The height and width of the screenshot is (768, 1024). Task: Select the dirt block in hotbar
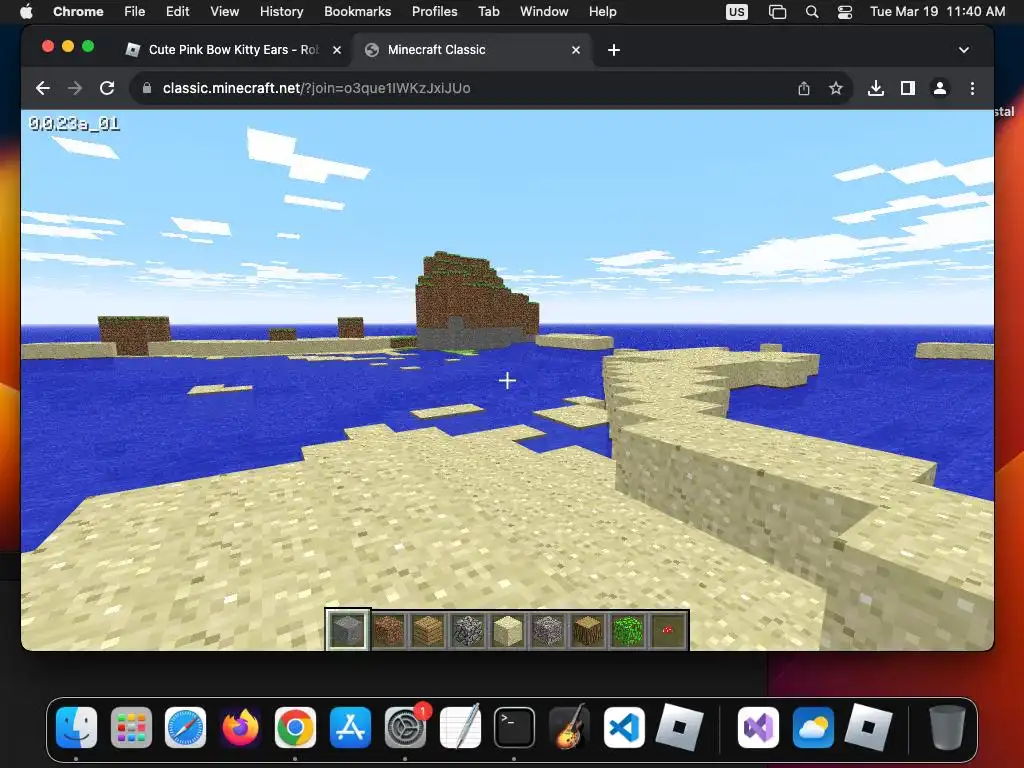pyautogui.click(x=389, y=630)
